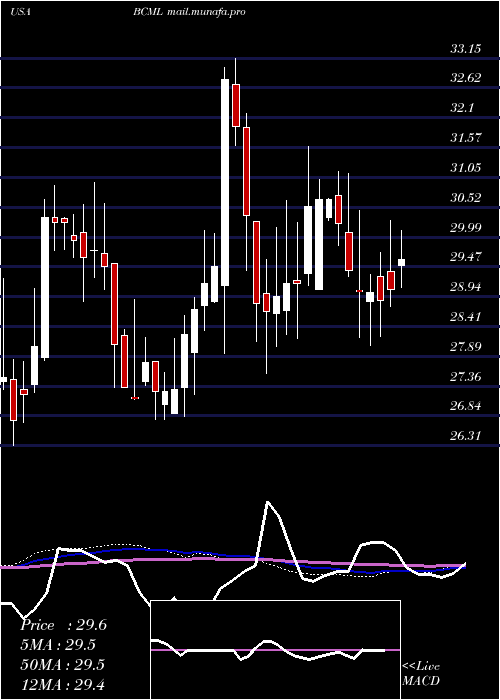Select the 32.62 price axis label
Screen dimensions: 500x700
(466, 78)
